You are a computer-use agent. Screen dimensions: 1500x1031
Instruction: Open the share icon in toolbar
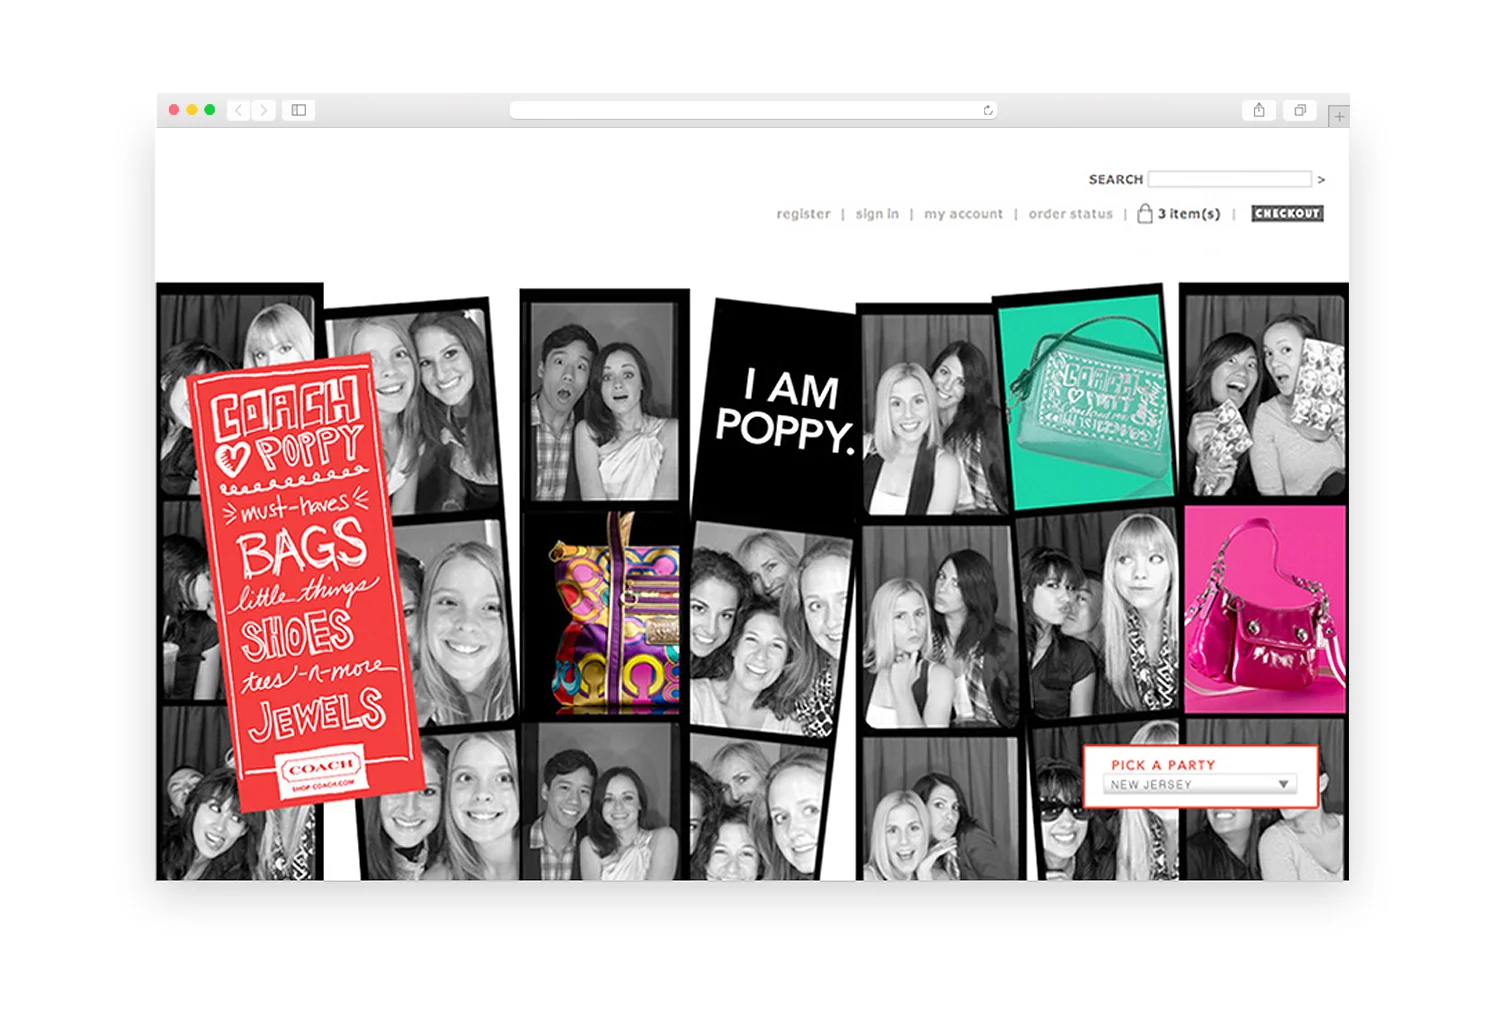(x=1259, y=110)
